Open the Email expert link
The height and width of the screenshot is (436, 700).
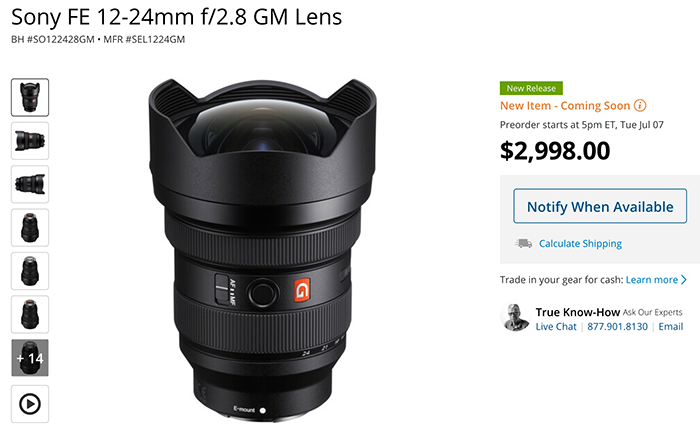671,327
